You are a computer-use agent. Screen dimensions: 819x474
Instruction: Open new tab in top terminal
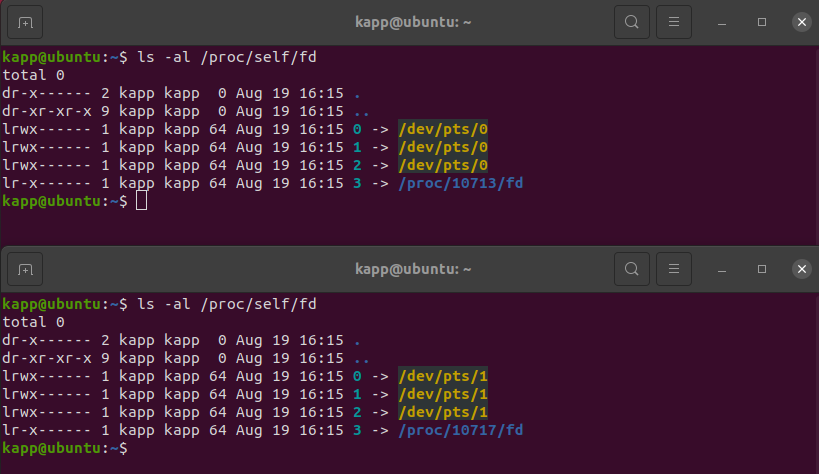(x=25, y=21)
